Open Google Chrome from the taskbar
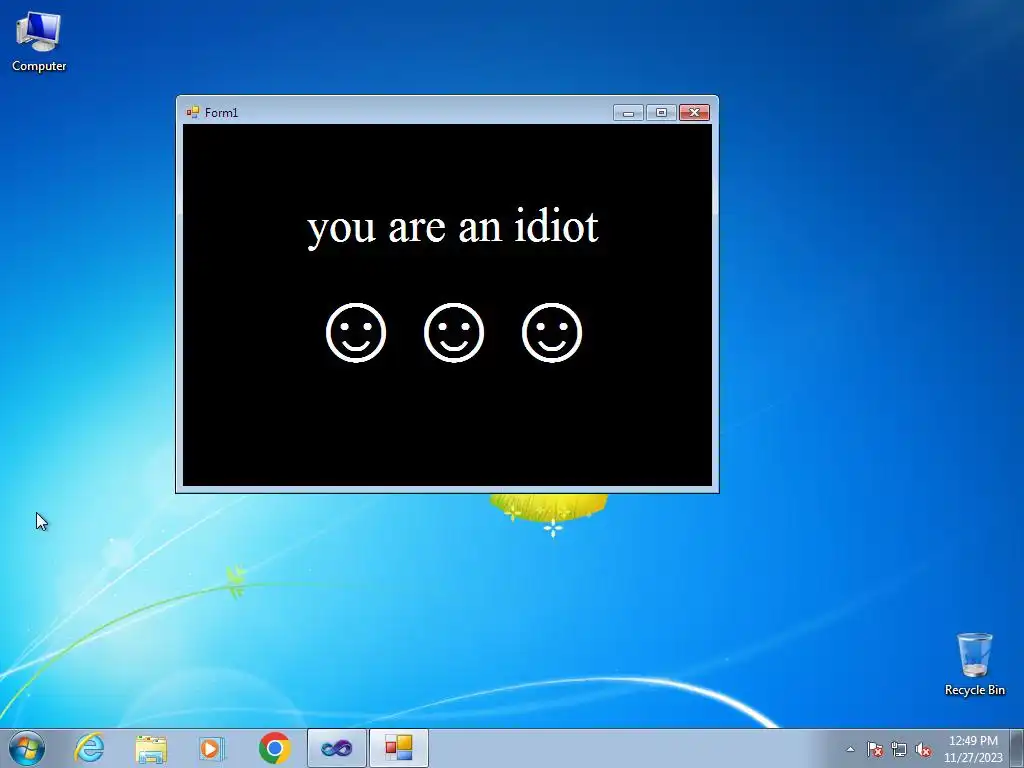This screenshot has width=1024, height=768. (274, 748)
